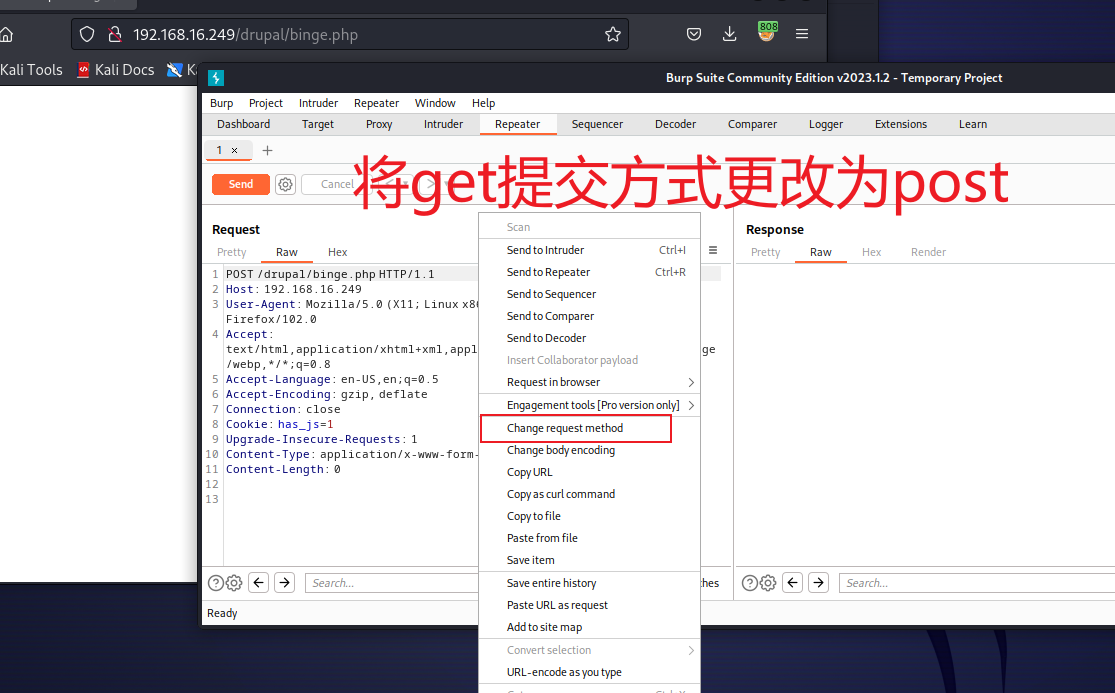The height and width of the screenshot is (693, 1115).
Task: Click the extension icon with 808 badge
Action: (767, 31)
